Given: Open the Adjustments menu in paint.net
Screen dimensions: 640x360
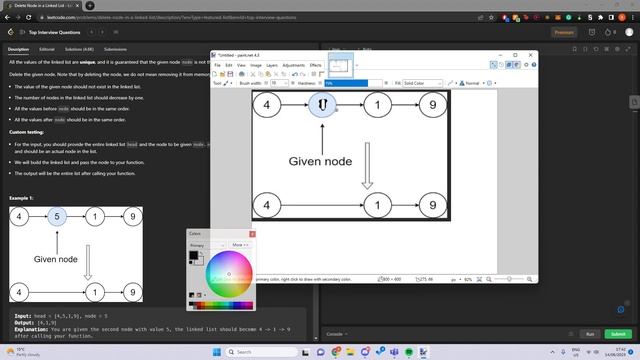Looking at the screenshot, I should [293, 65].
